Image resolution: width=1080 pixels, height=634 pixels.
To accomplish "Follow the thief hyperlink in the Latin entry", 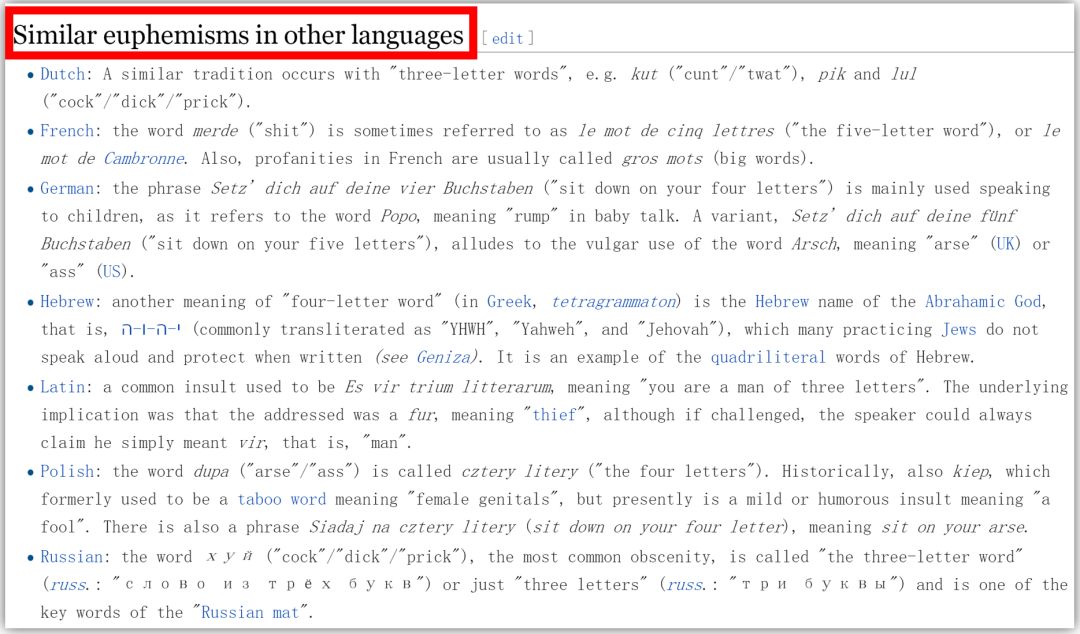I will point(556,414).
